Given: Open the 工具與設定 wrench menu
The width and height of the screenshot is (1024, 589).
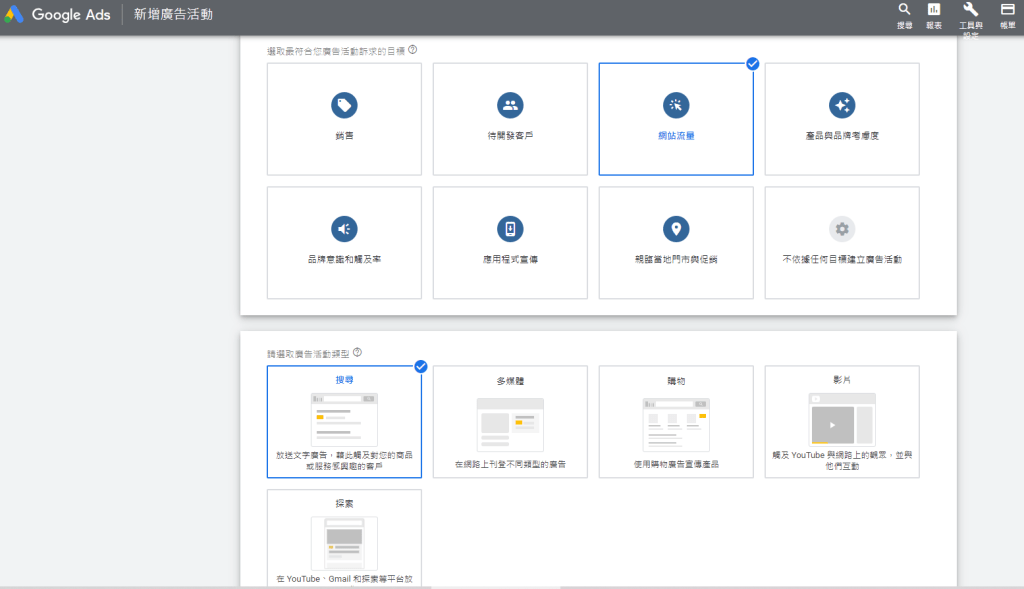Looking at the screenshot, I should pyautogui.click(x=969, y=14).
